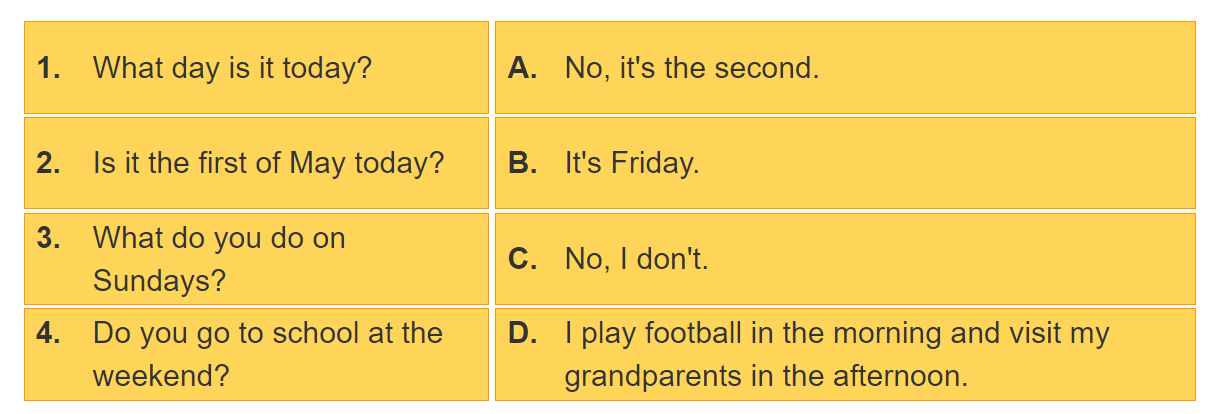Click "grandparents in the afternoon" in answer D
The width and height of the screenshot is (1219, 414).
766,377
